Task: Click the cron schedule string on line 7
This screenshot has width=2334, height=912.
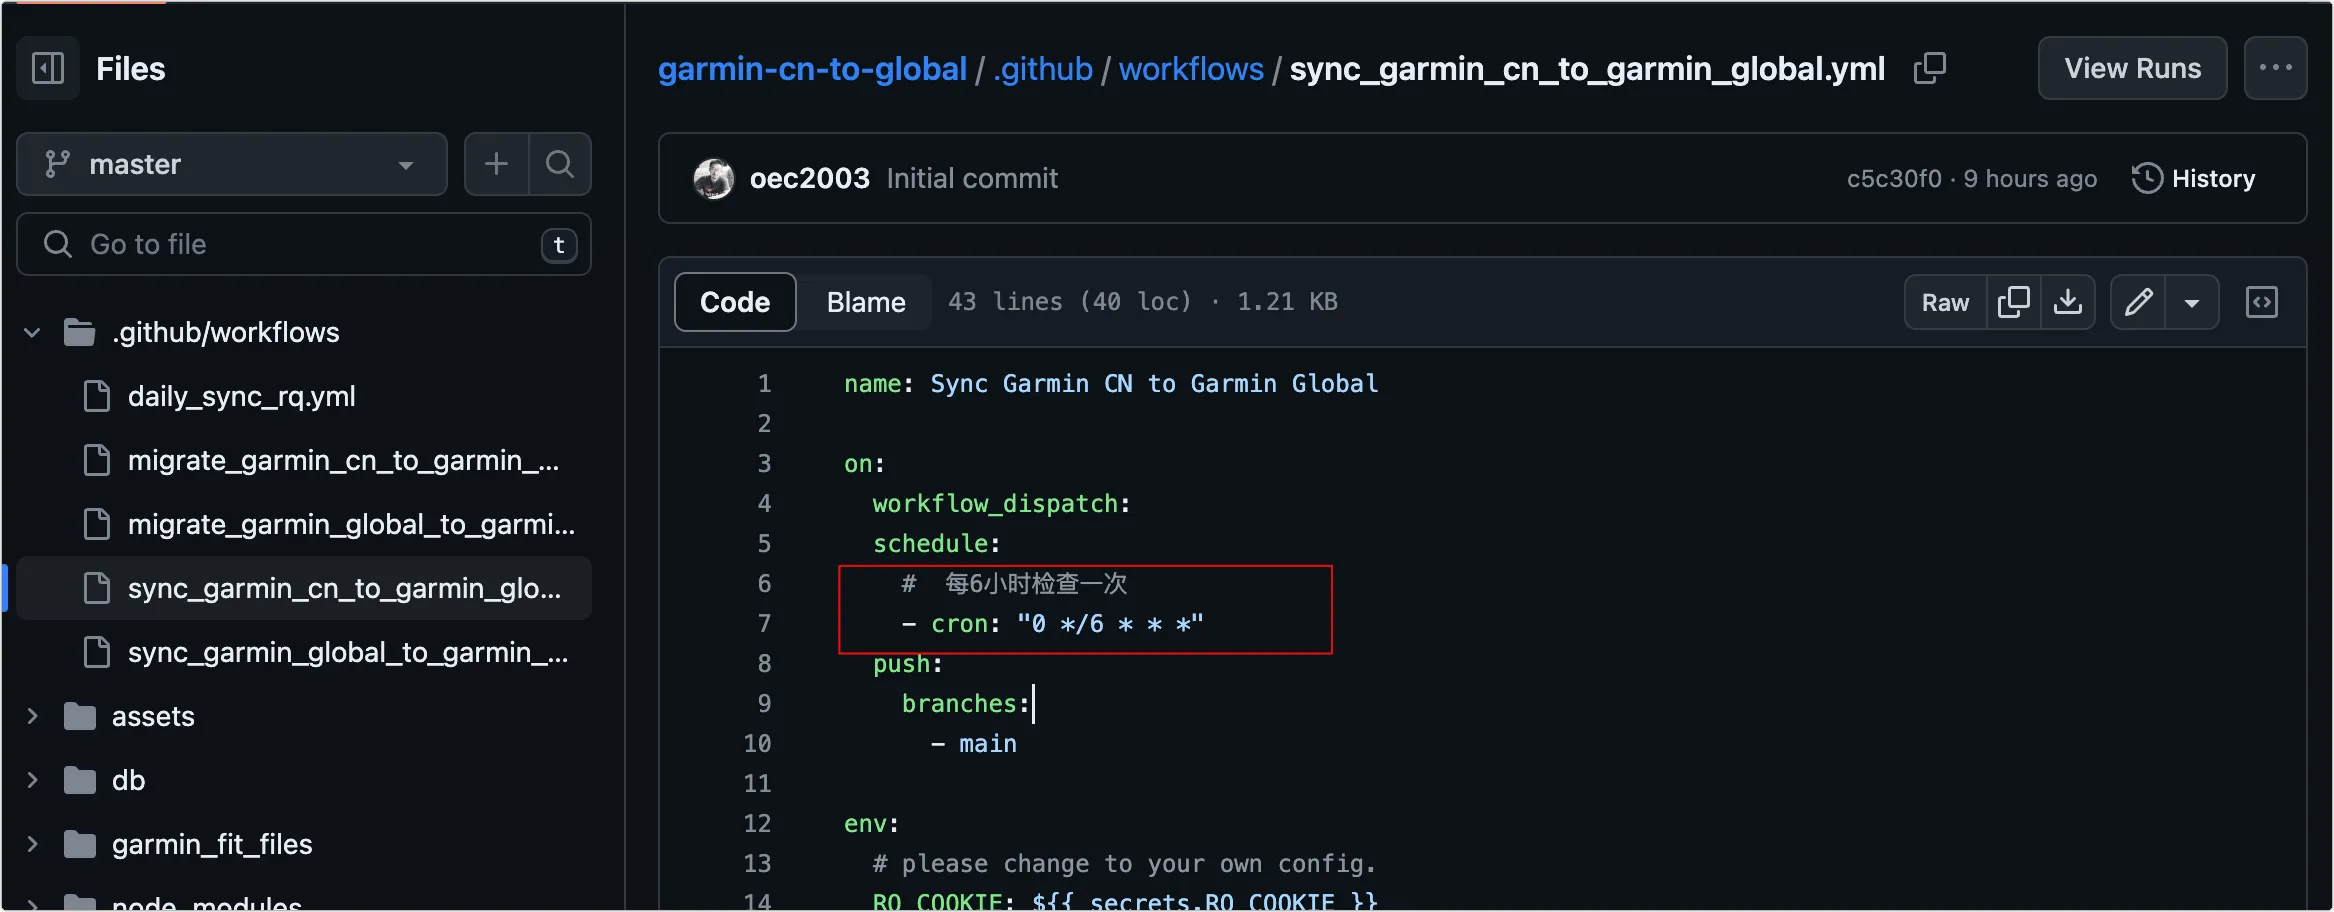Action: click(1110, 624)
